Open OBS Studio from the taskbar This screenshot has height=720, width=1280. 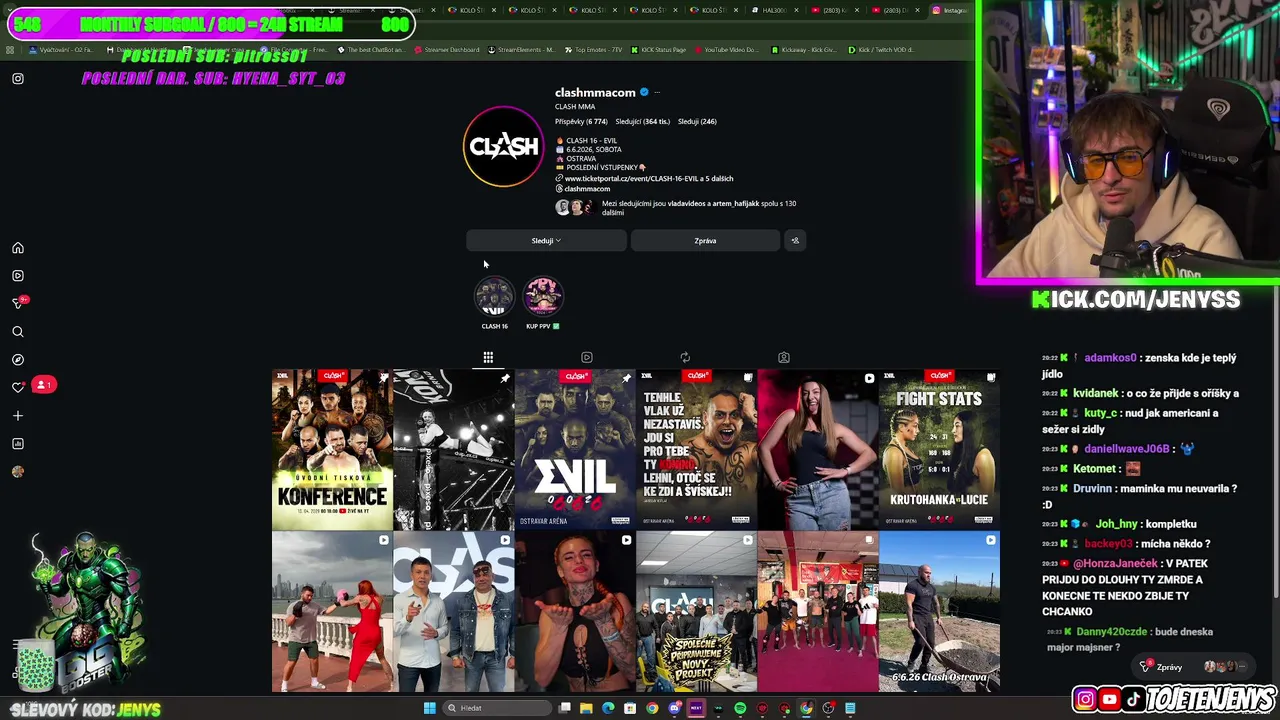(828, 708)
